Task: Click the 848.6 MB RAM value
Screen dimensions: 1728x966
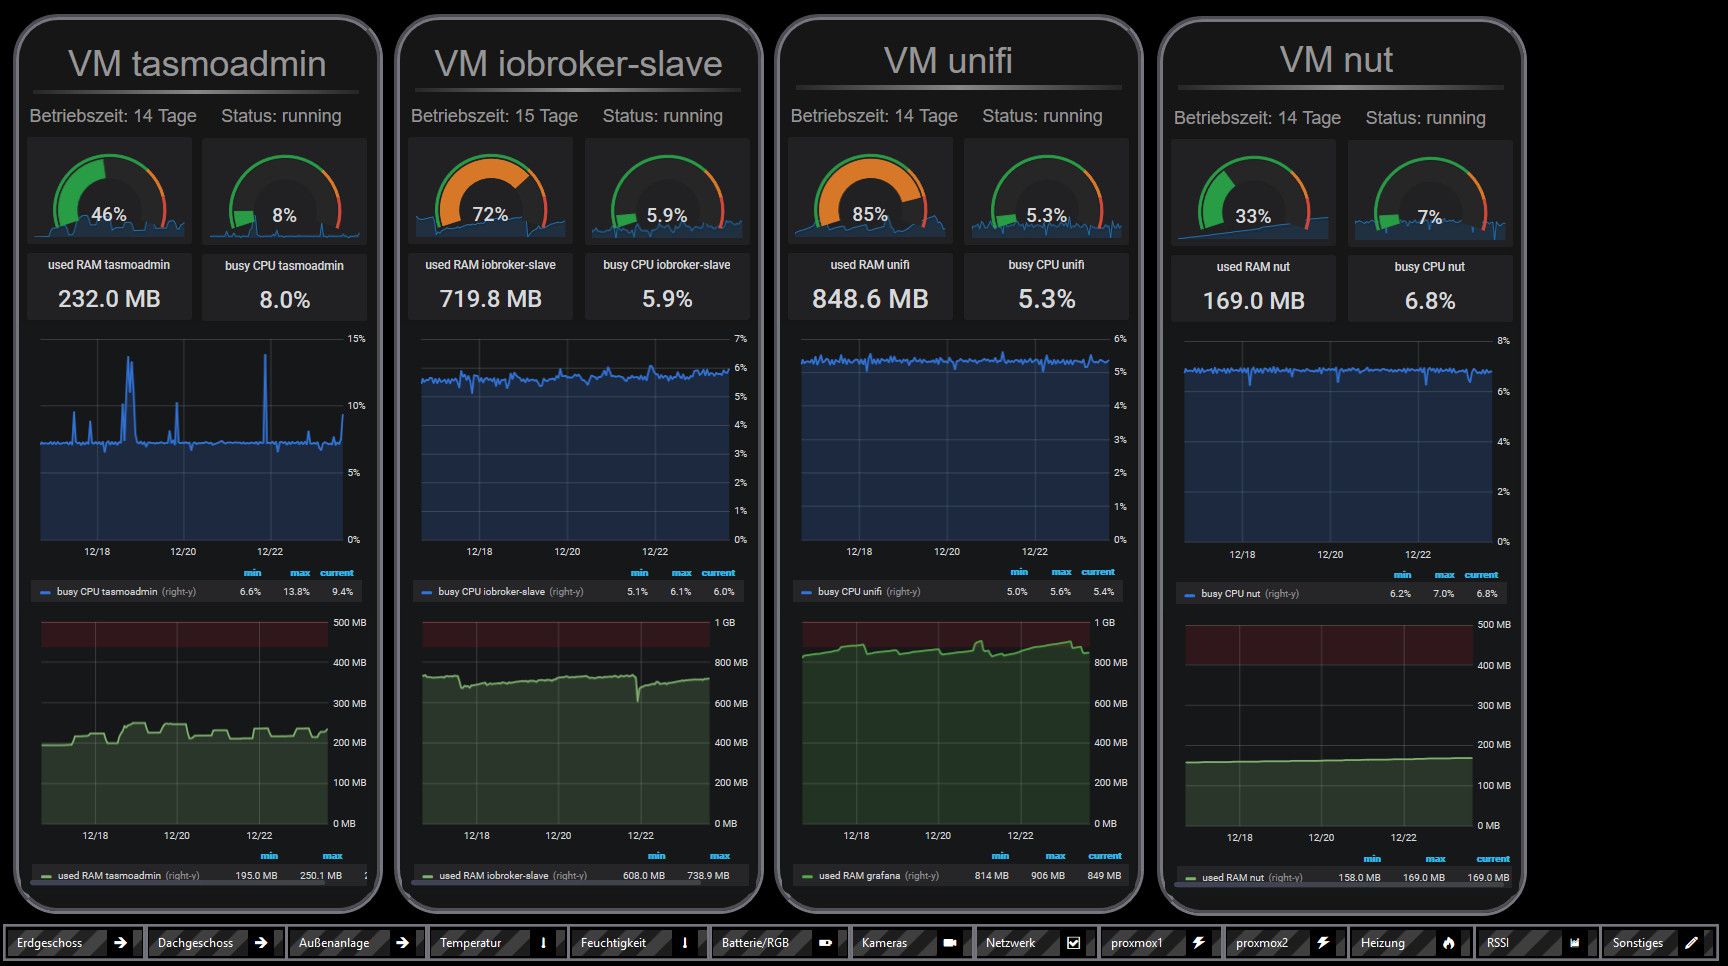Action: point(870,299)
